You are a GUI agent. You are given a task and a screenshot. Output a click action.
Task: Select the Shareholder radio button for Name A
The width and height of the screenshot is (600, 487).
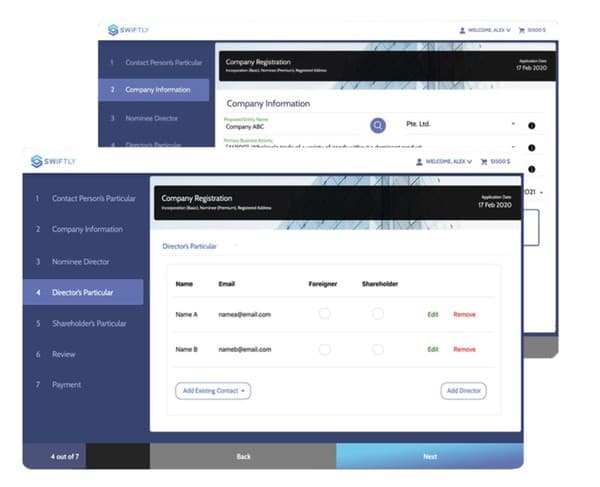(378, 314)
